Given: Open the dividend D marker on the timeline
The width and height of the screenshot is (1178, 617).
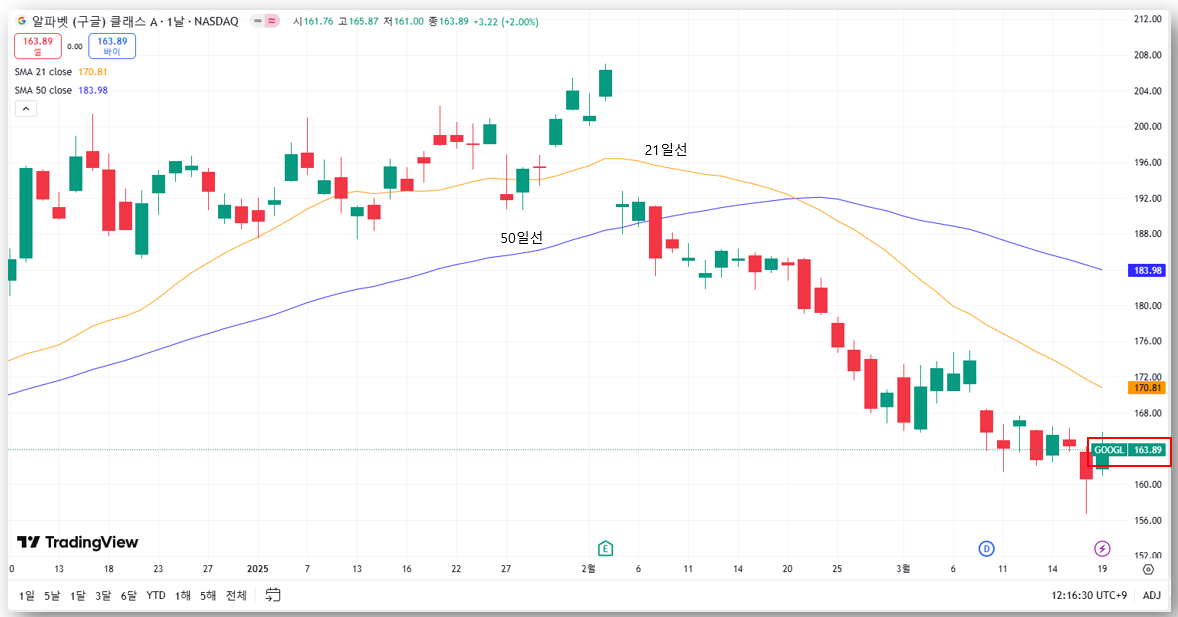Looking at the screenshot, I should point(986,549).
